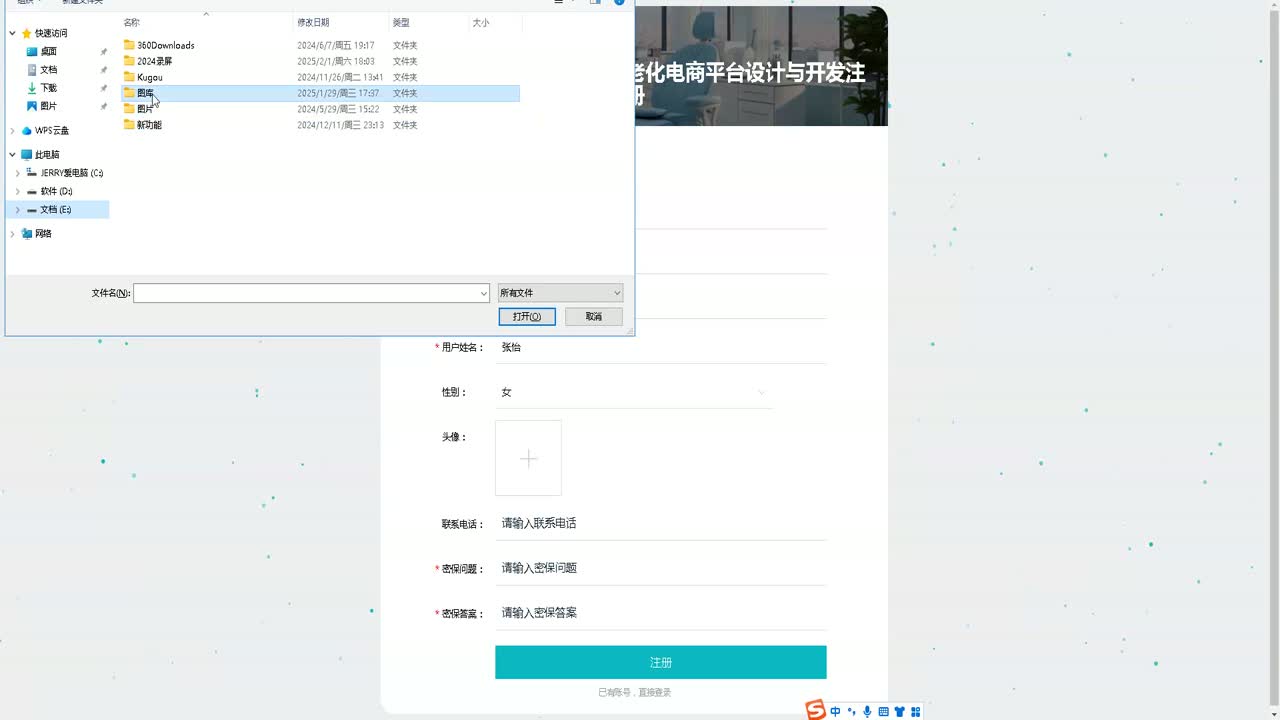The image size is (1280, 720).
Task: Expand the WPS云盘 tree node
Action: [13, 131]
